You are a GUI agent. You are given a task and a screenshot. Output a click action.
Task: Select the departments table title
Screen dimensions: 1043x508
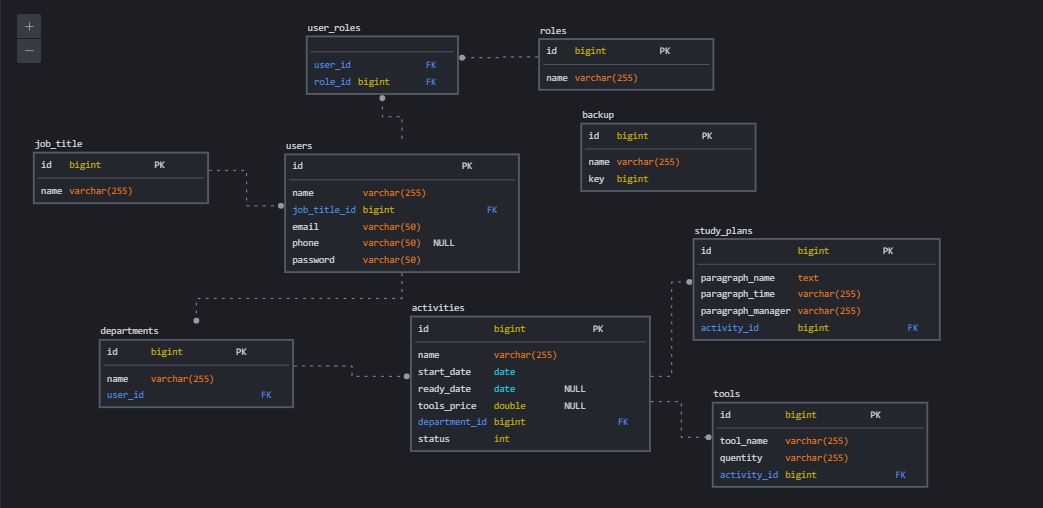tap(129, 330)
